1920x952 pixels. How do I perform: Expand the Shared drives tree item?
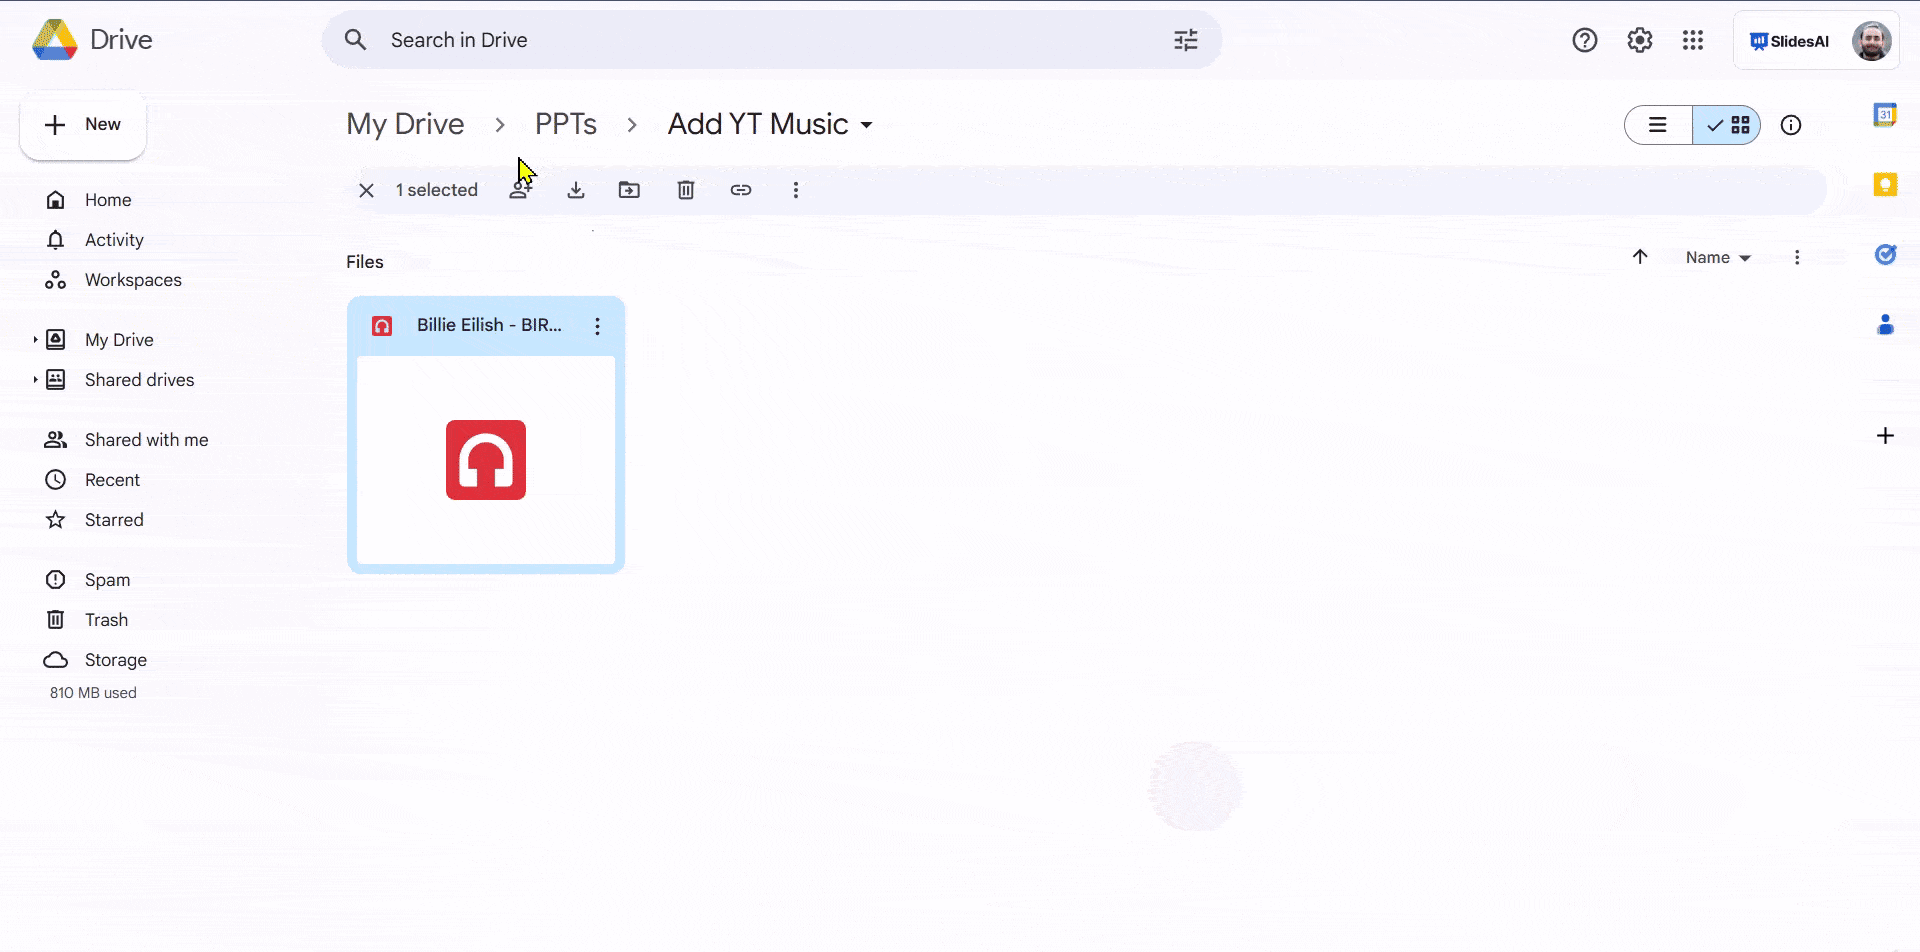pos(33,379)
